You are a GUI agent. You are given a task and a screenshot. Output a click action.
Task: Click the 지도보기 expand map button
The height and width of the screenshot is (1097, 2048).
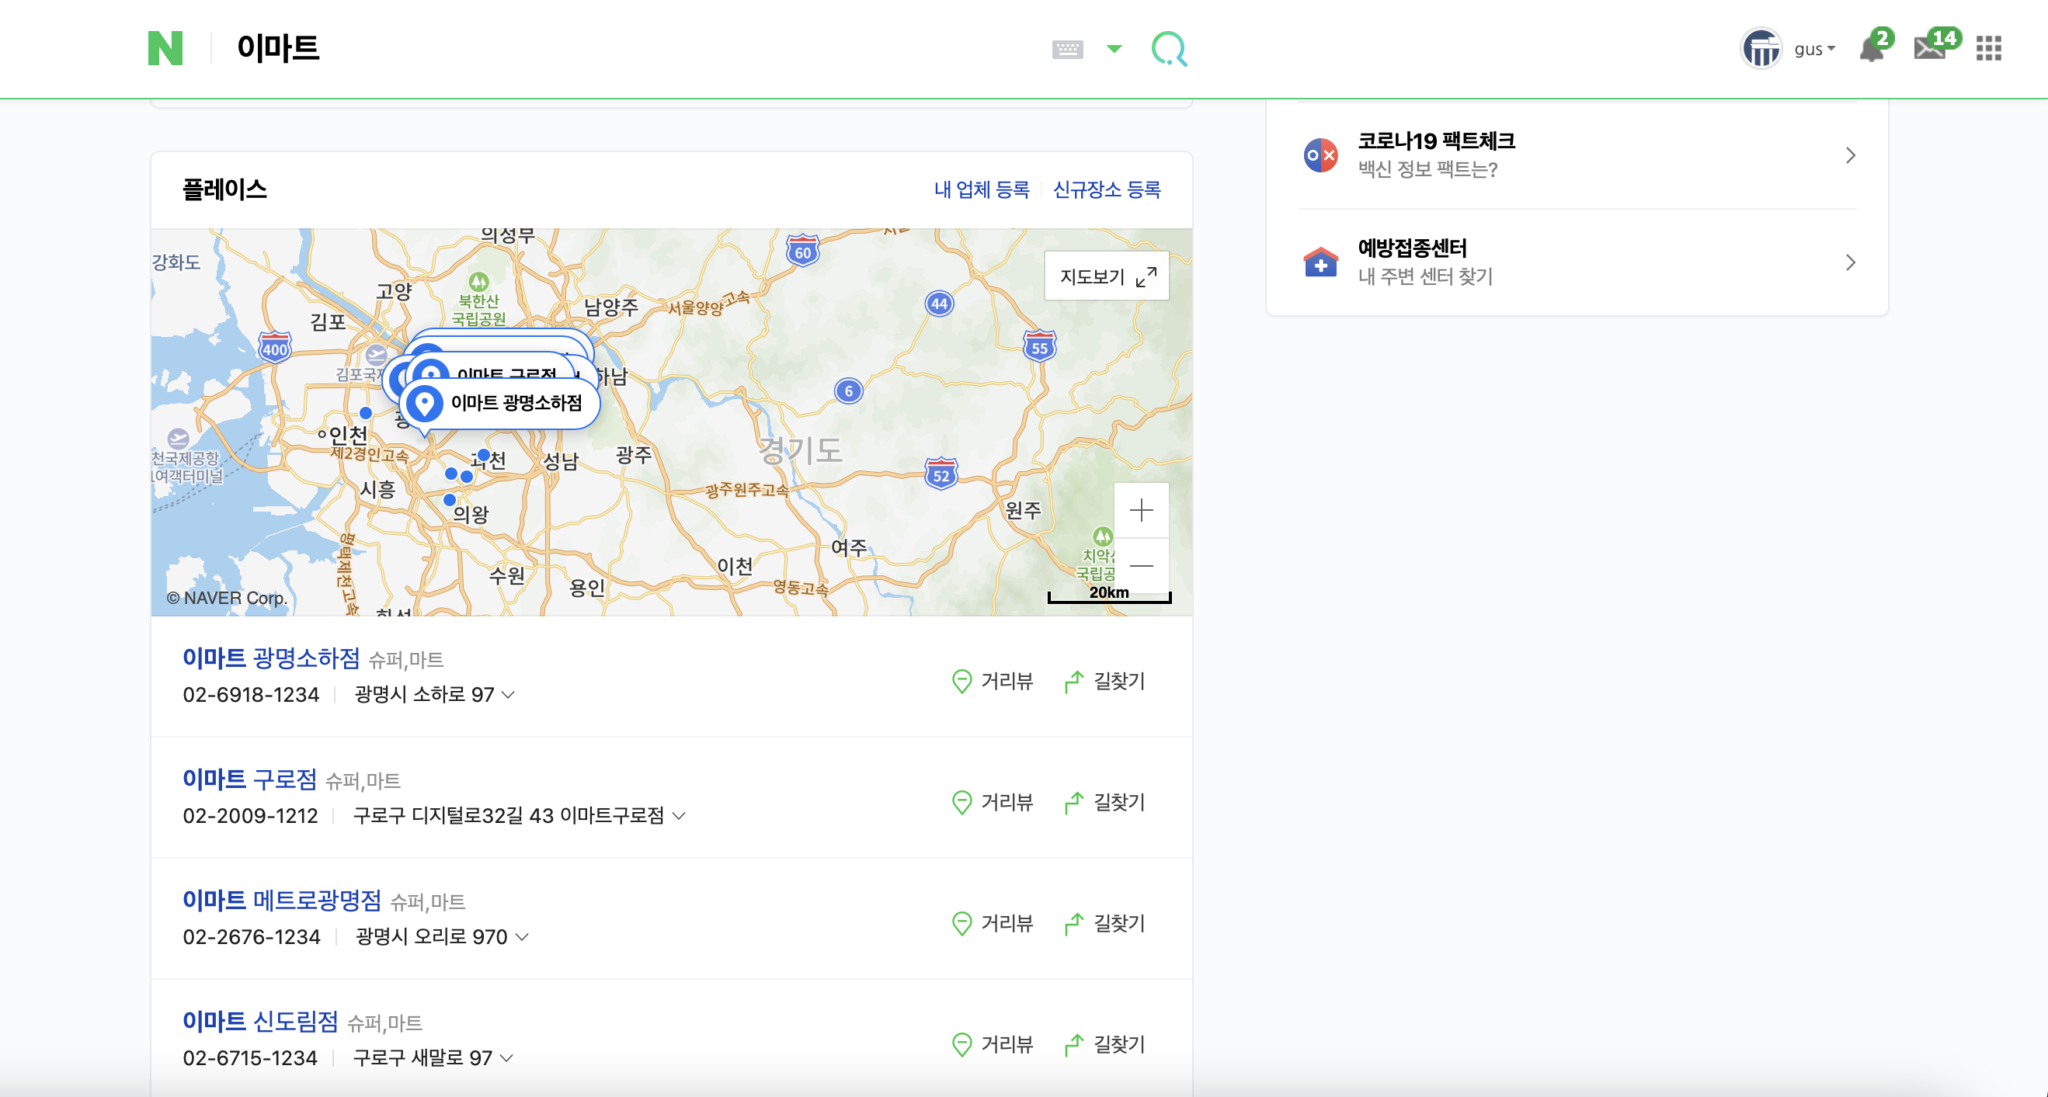coord(1107,276)
